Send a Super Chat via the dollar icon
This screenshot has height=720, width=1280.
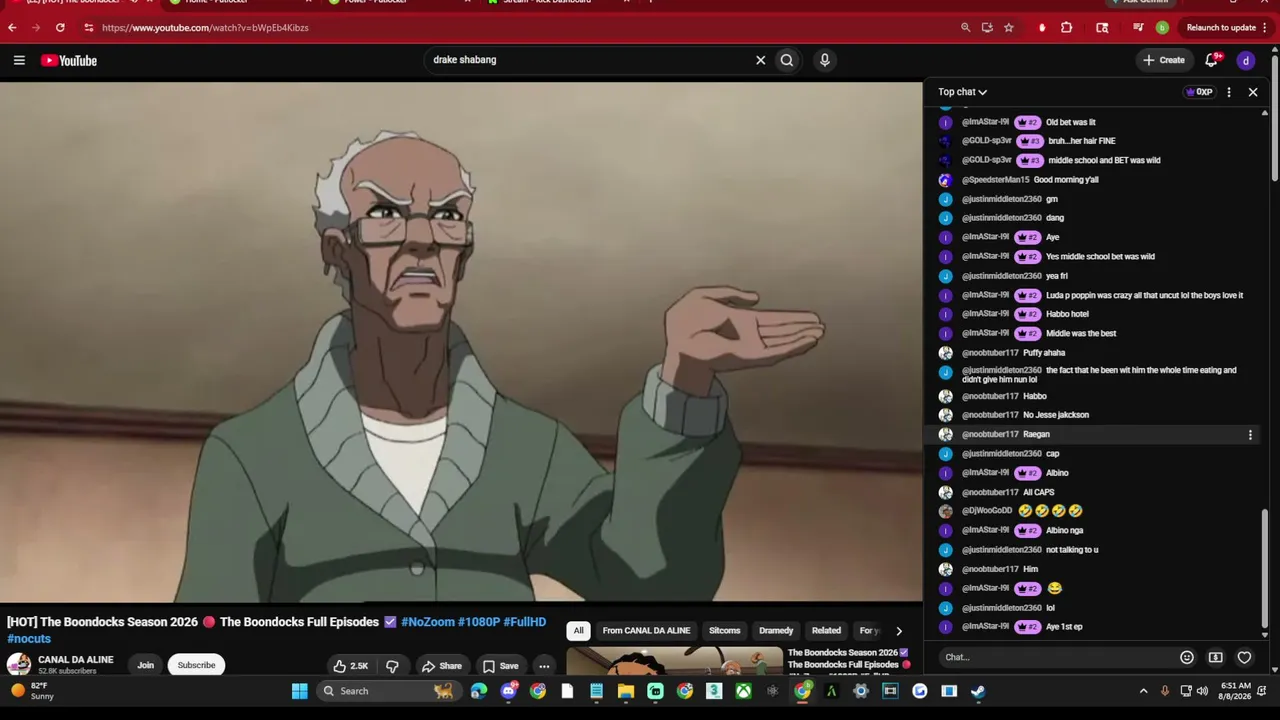click(x=1216, y=657)
